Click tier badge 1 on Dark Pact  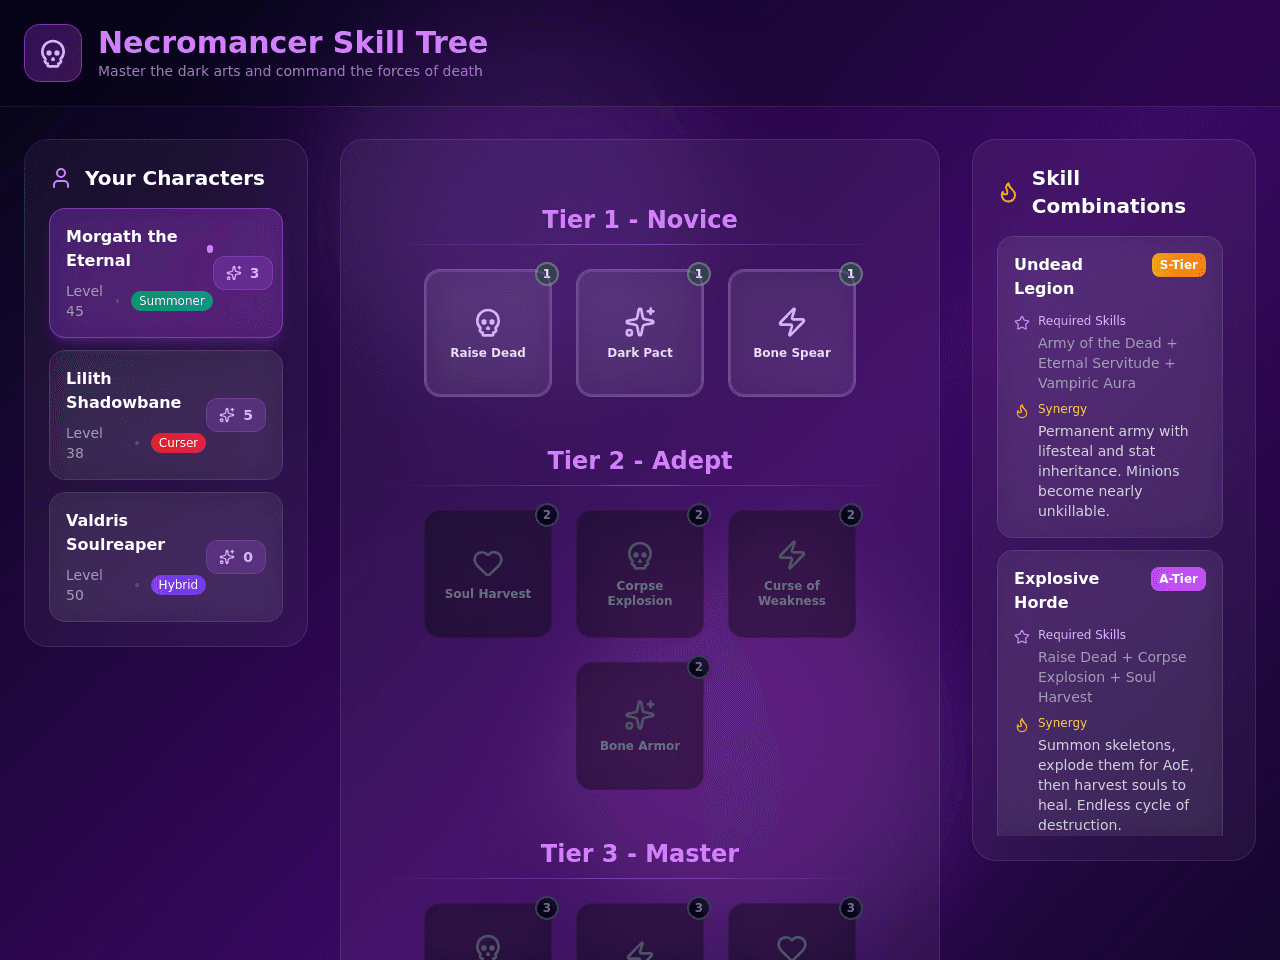[699, 274]
